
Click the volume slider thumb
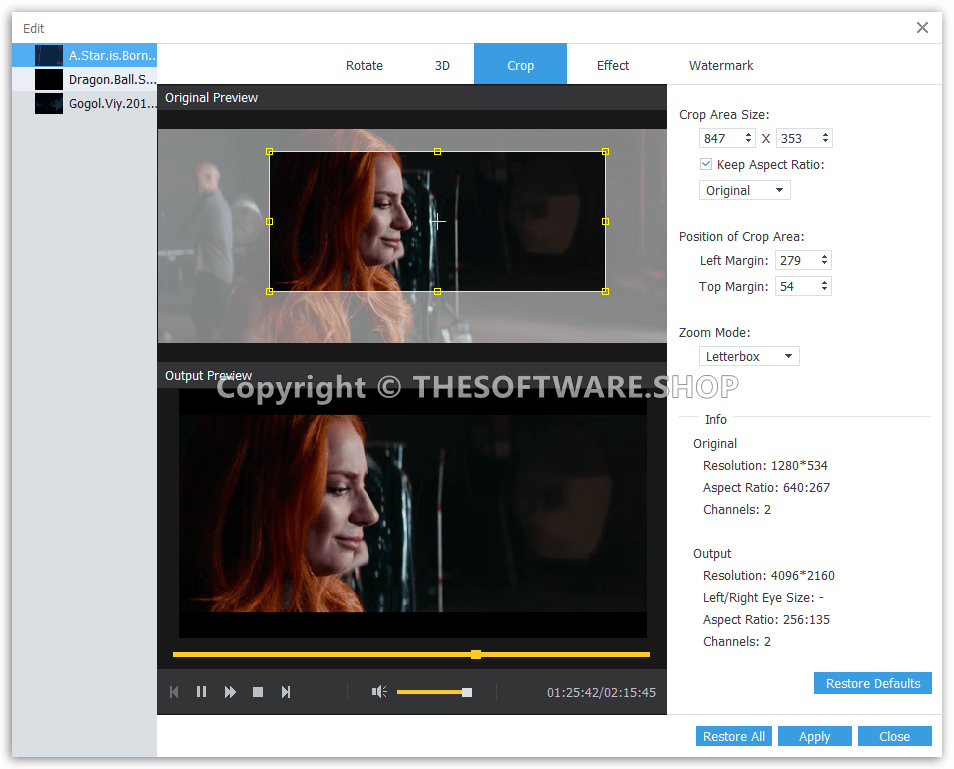[x=467, y=692]
